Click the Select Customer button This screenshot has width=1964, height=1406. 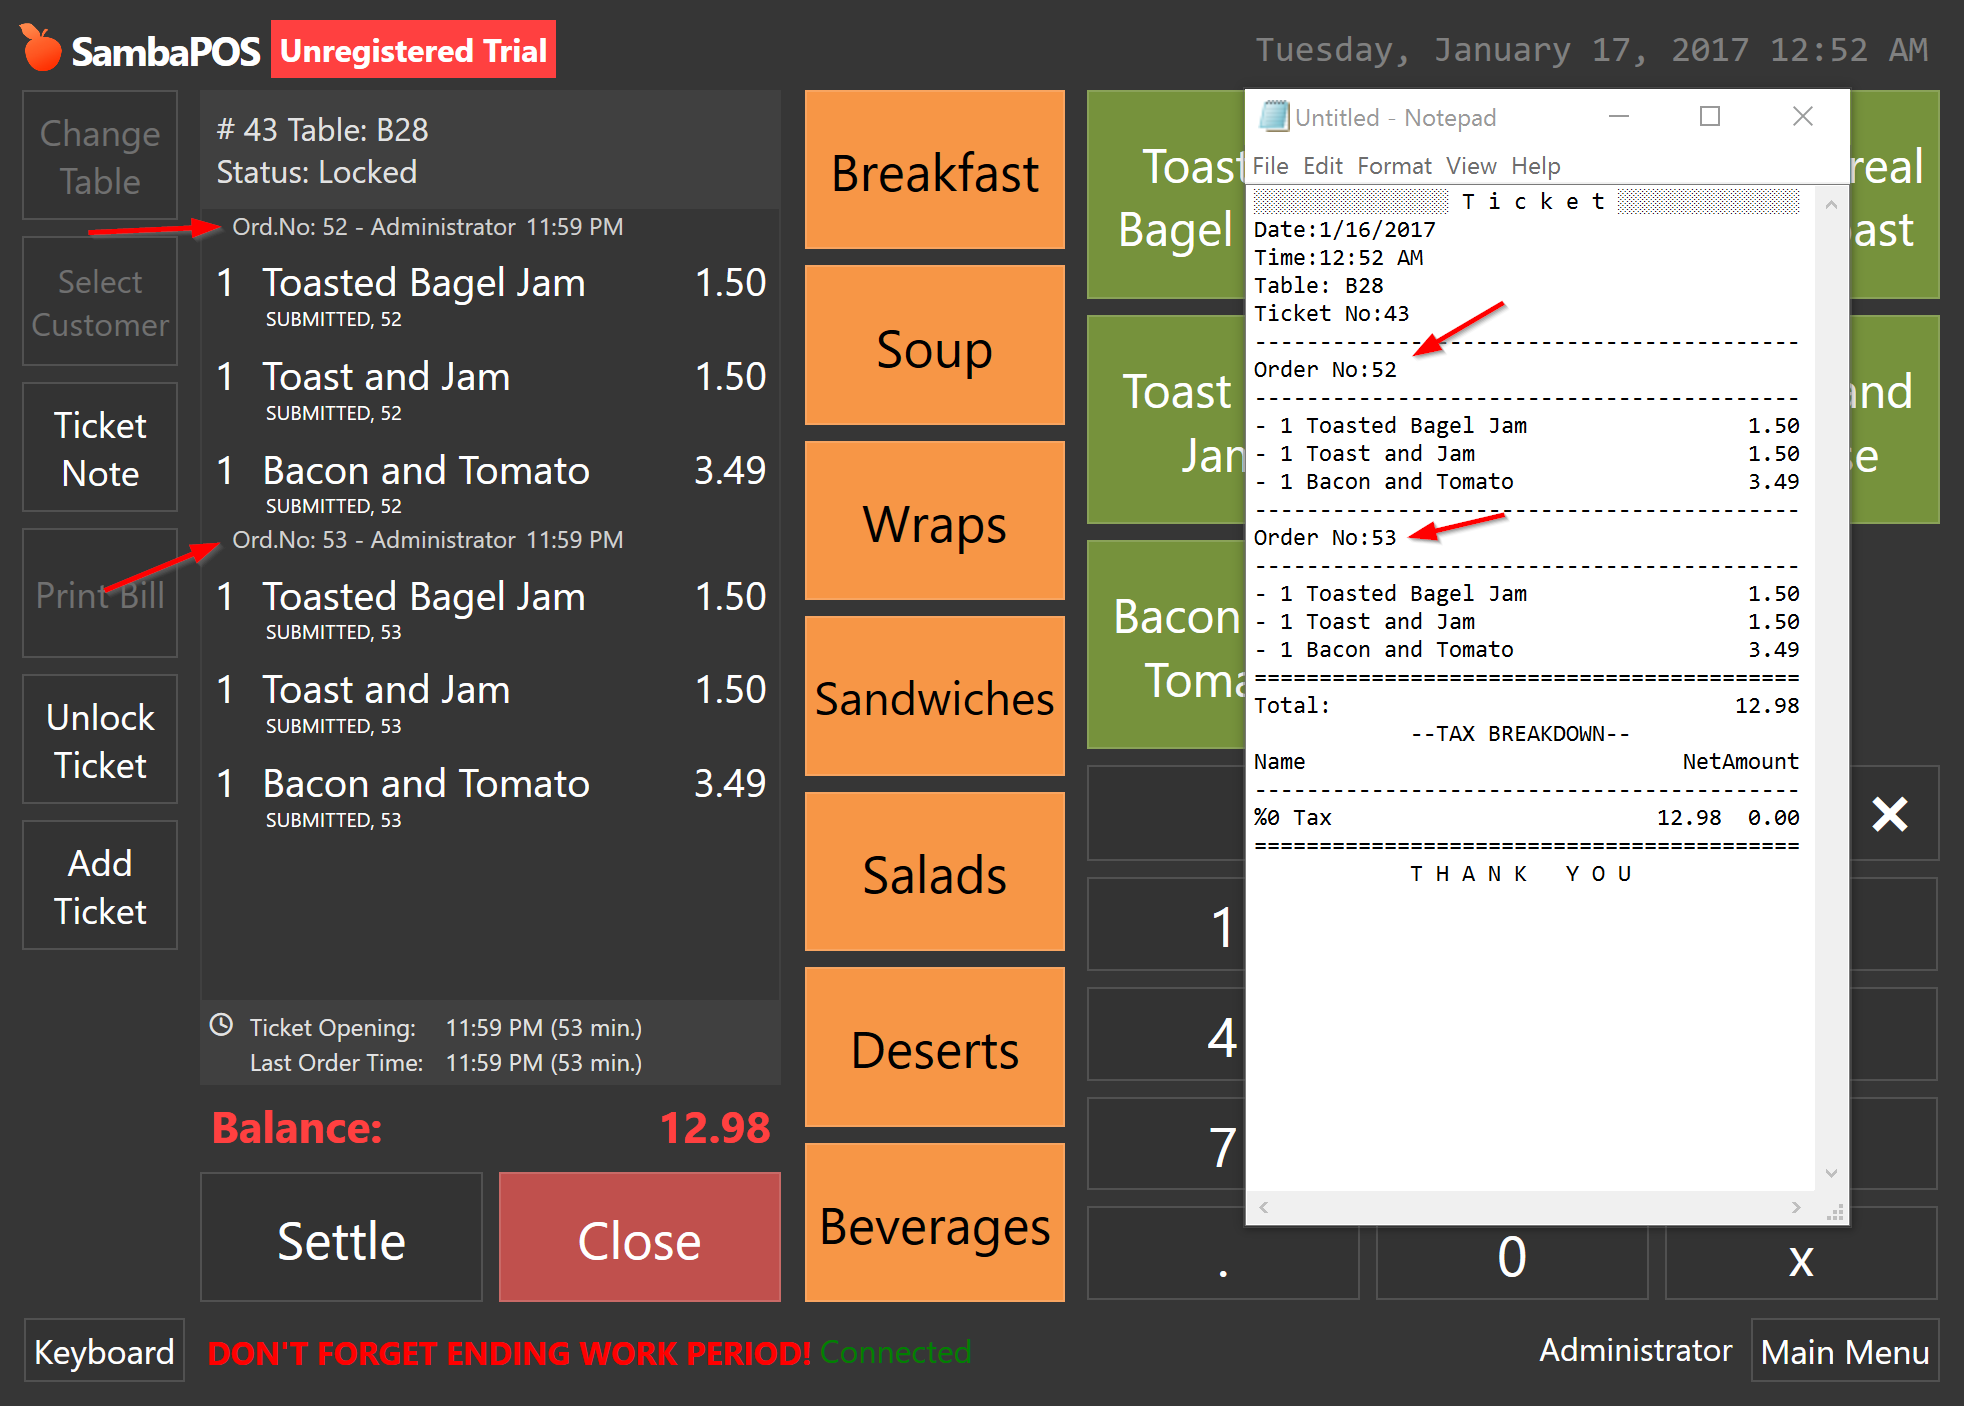point(100,302)
